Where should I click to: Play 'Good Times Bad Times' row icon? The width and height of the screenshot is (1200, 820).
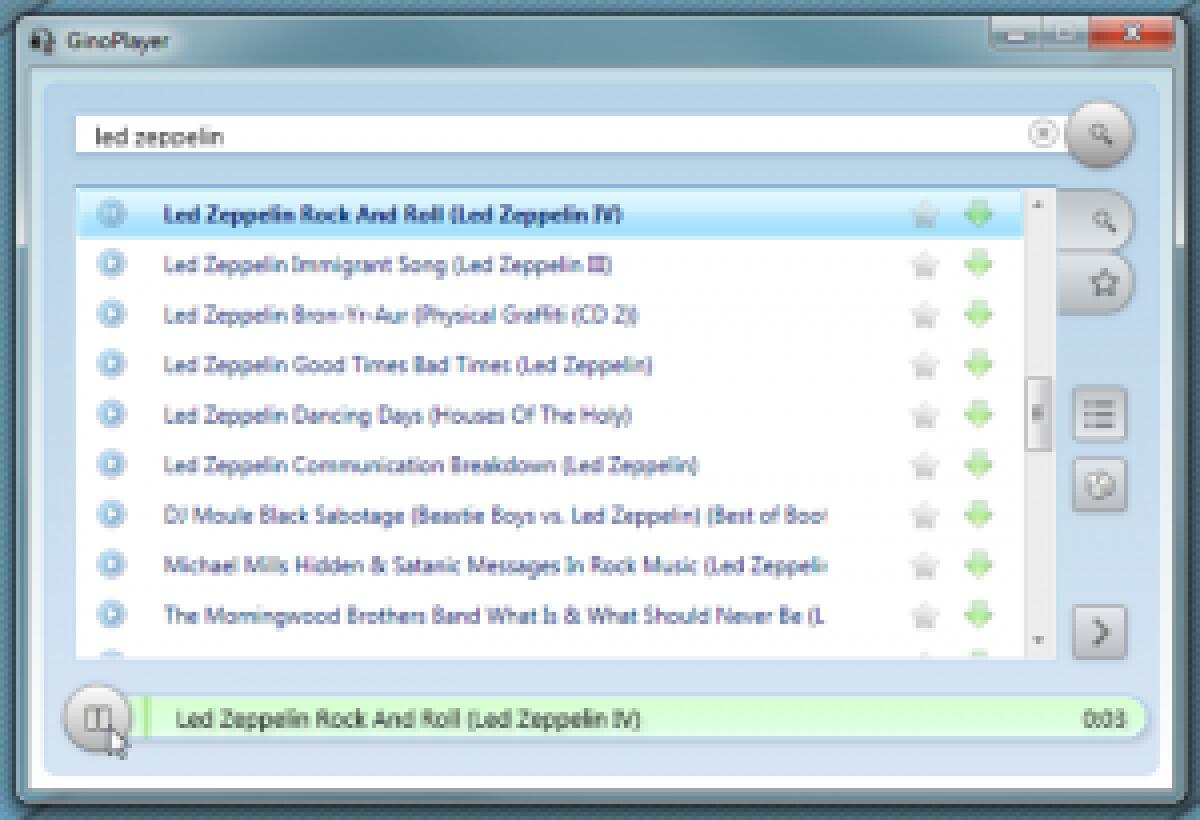pyautogui.click(x=111, y=364)
